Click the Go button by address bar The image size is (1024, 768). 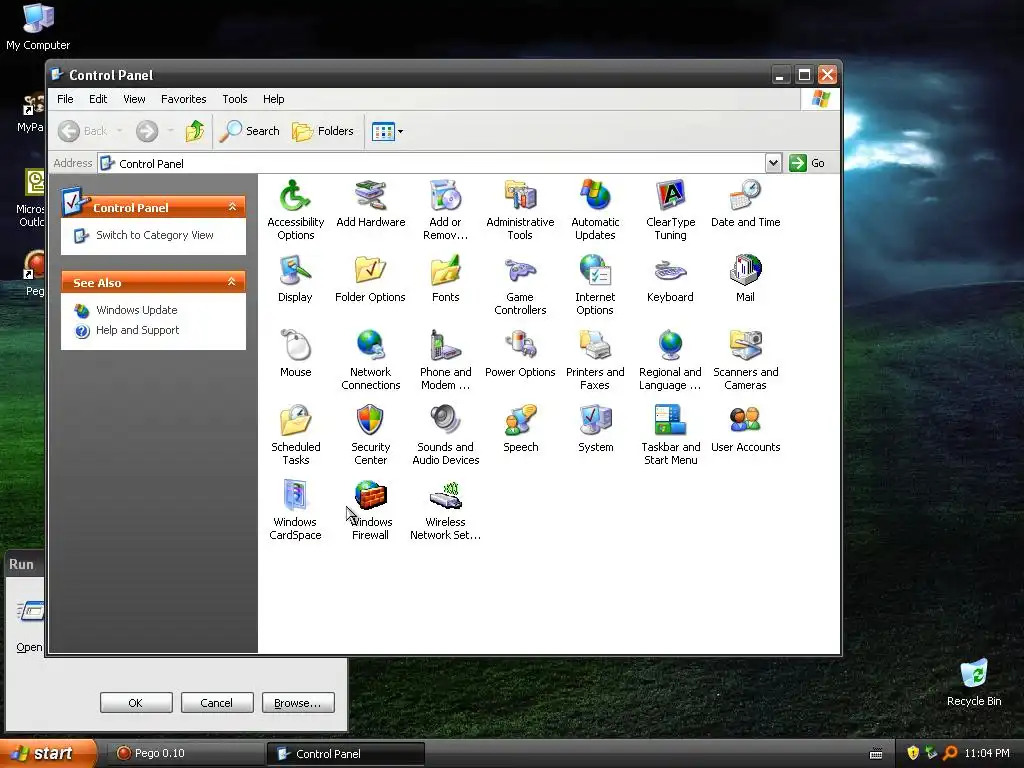(x=807, y=163)
